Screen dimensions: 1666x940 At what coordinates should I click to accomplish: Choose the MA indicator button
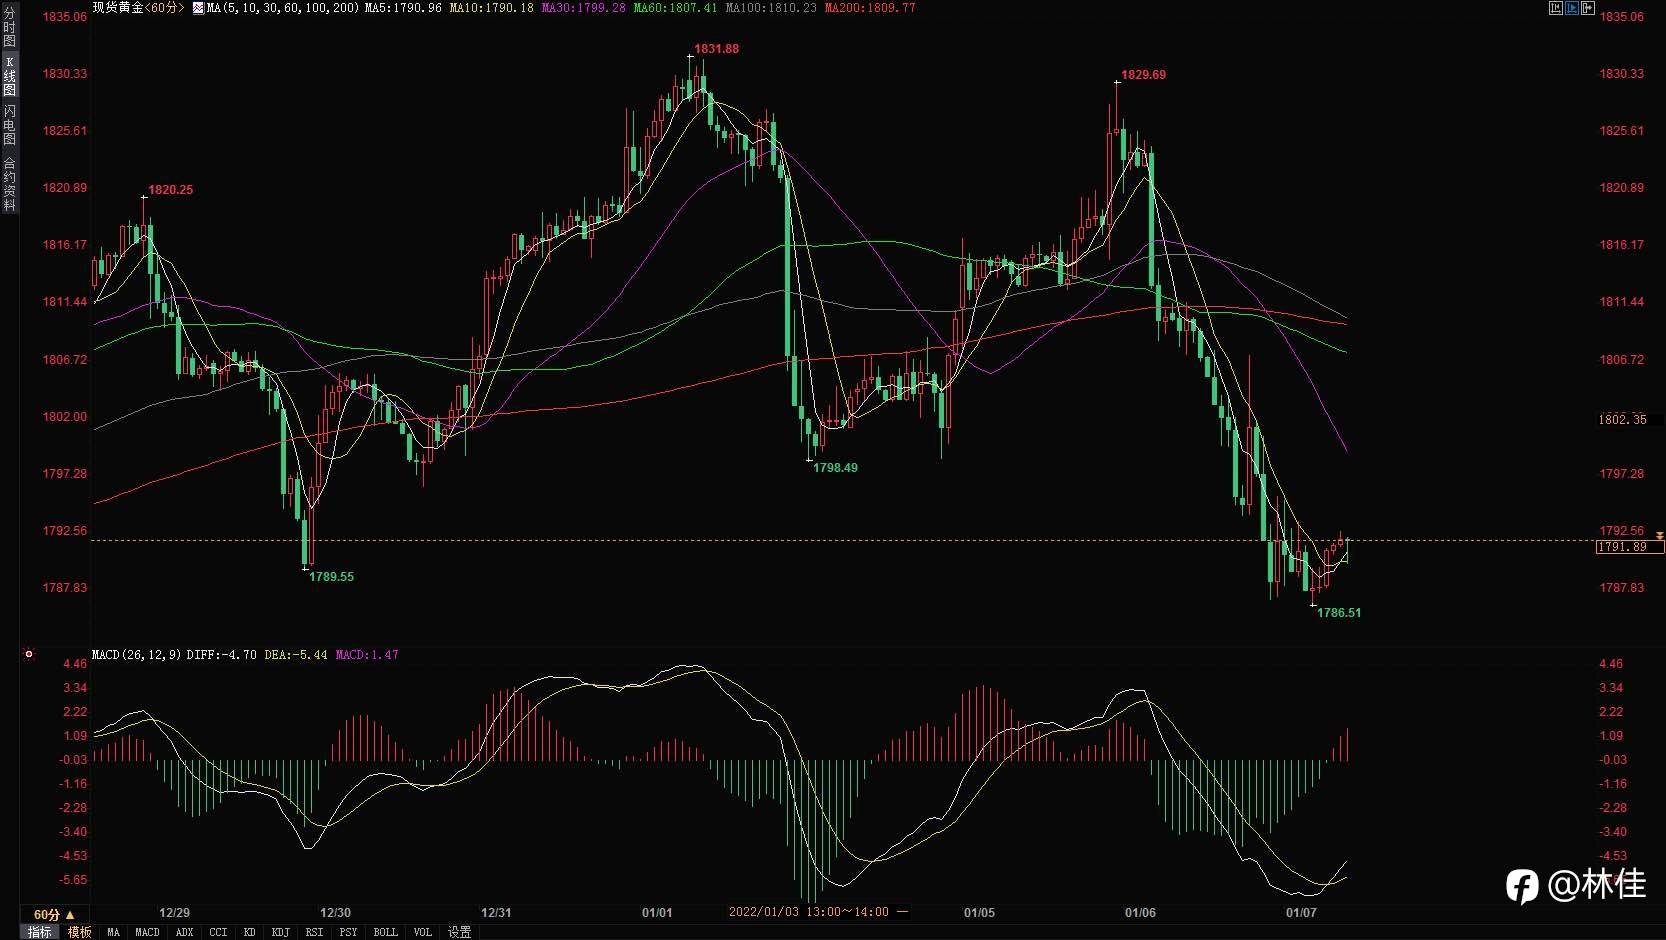(x=113, y=932)
